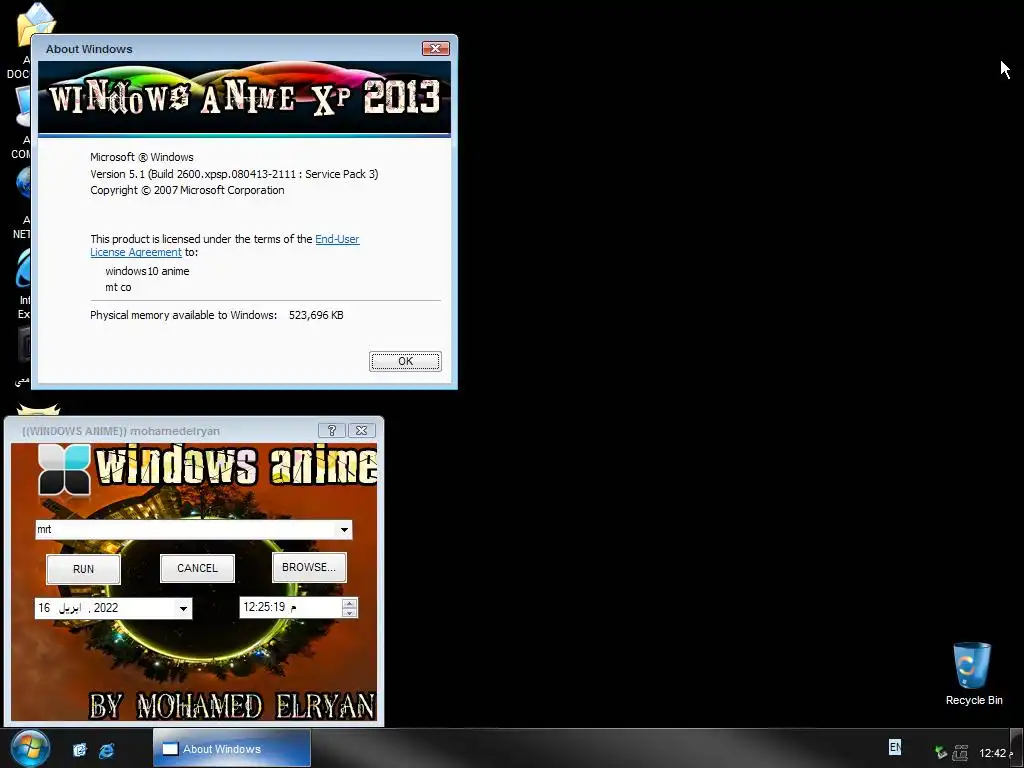Click the CANCEL button
The height and width of the screenshot is (768, 1024).
coord(197,568)
